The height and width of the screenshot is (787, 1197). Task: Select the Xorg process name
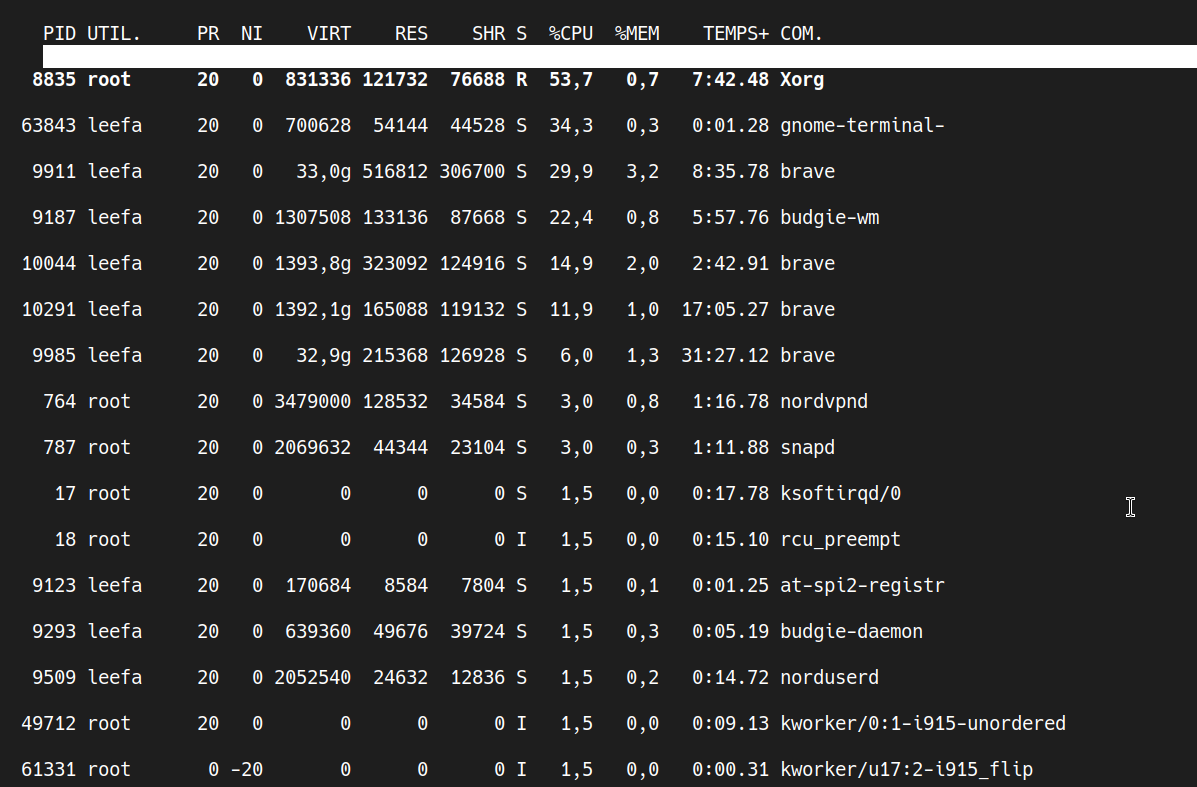click(802, 80)
